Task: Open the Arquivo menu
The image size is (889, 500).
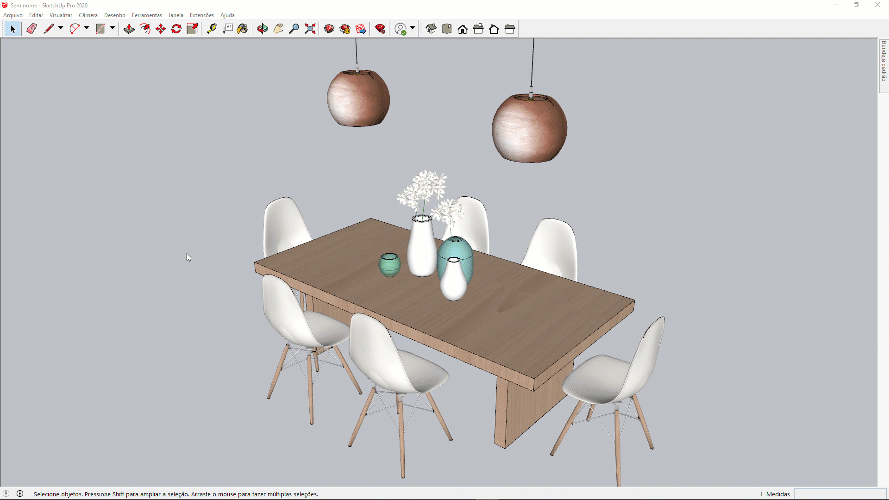Action: [x=13, y=15]
